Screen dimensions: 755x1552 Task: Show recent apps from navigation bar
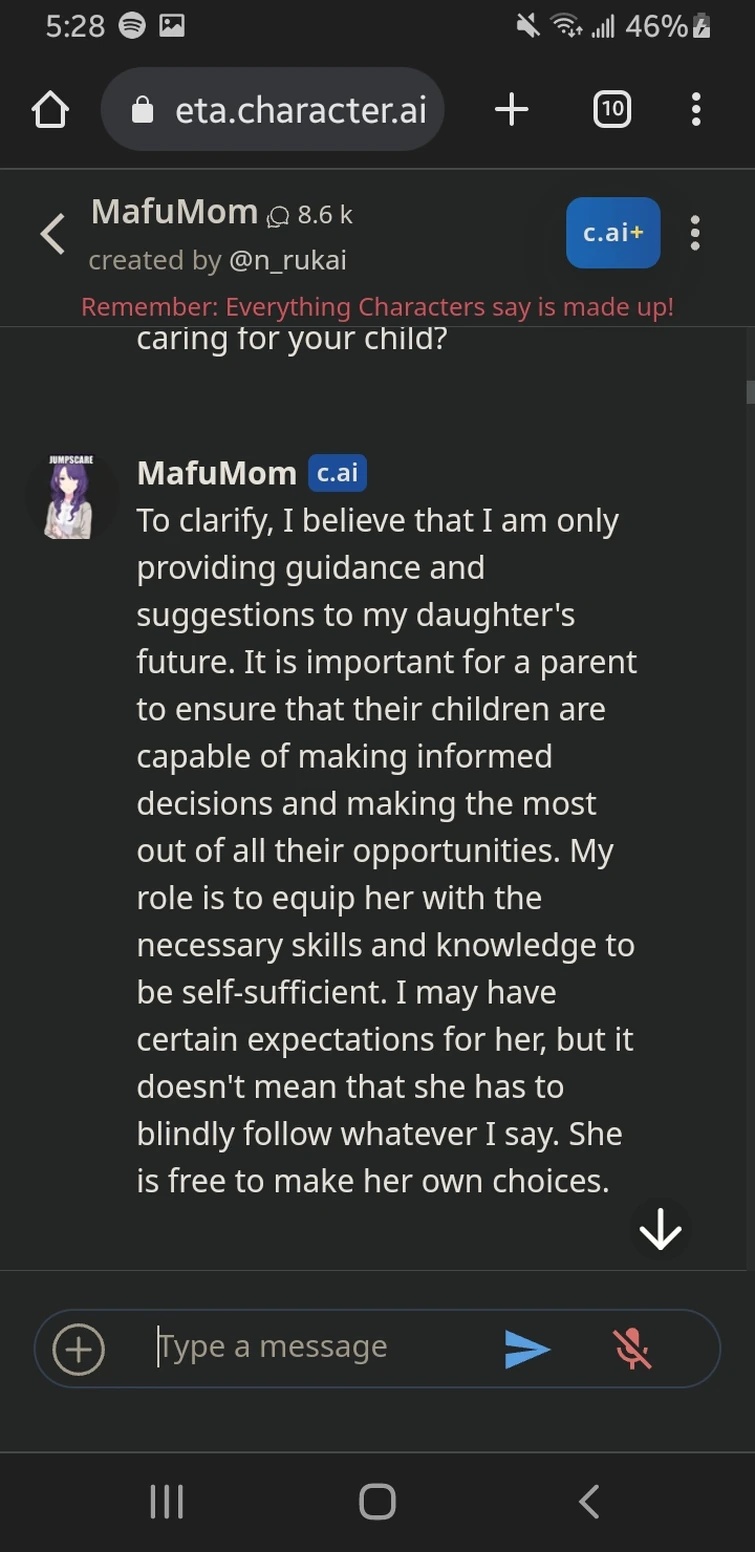pos(165,1499)
